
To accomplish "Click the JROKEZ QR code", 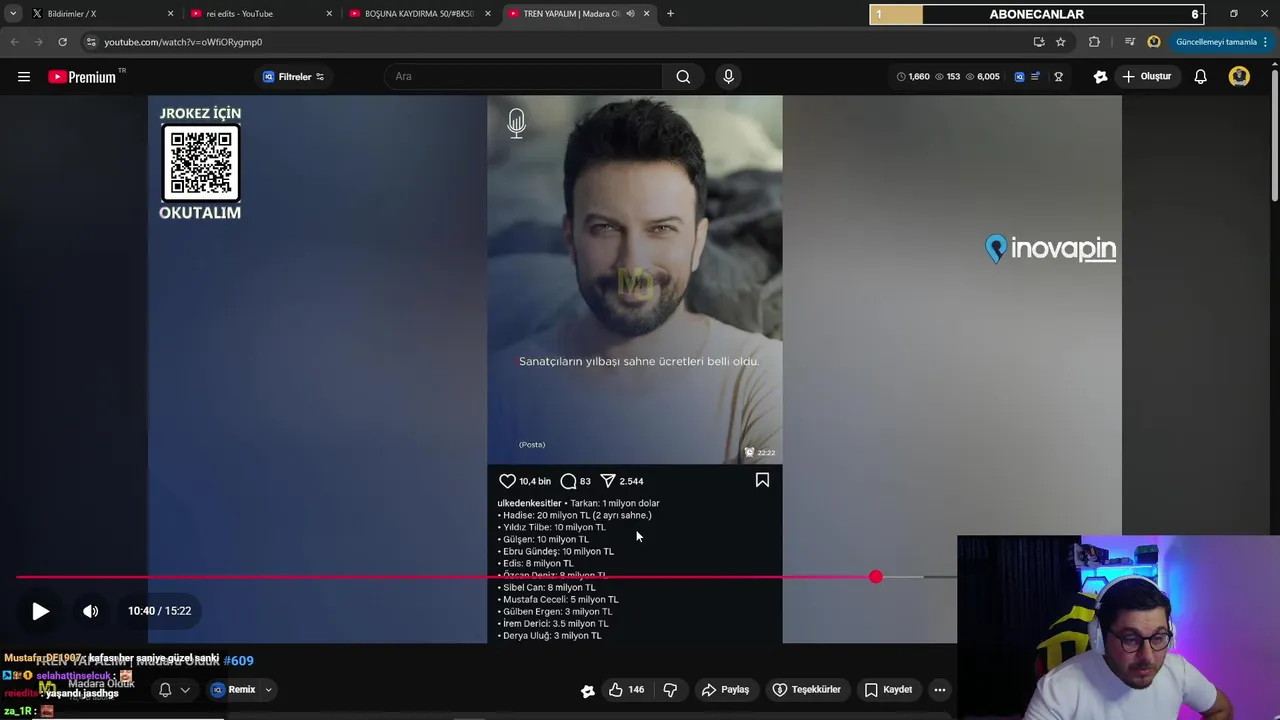I will point(201,162).
